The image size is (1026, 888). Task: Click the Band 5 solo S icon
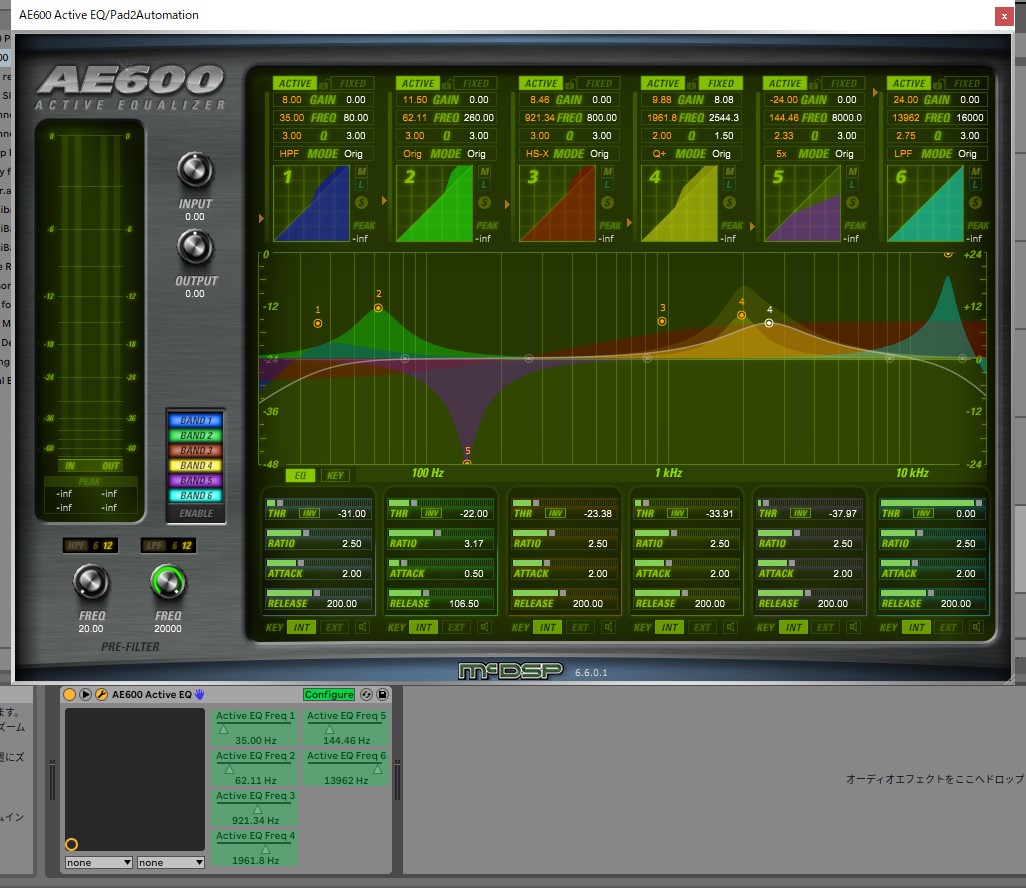point(853,203)
